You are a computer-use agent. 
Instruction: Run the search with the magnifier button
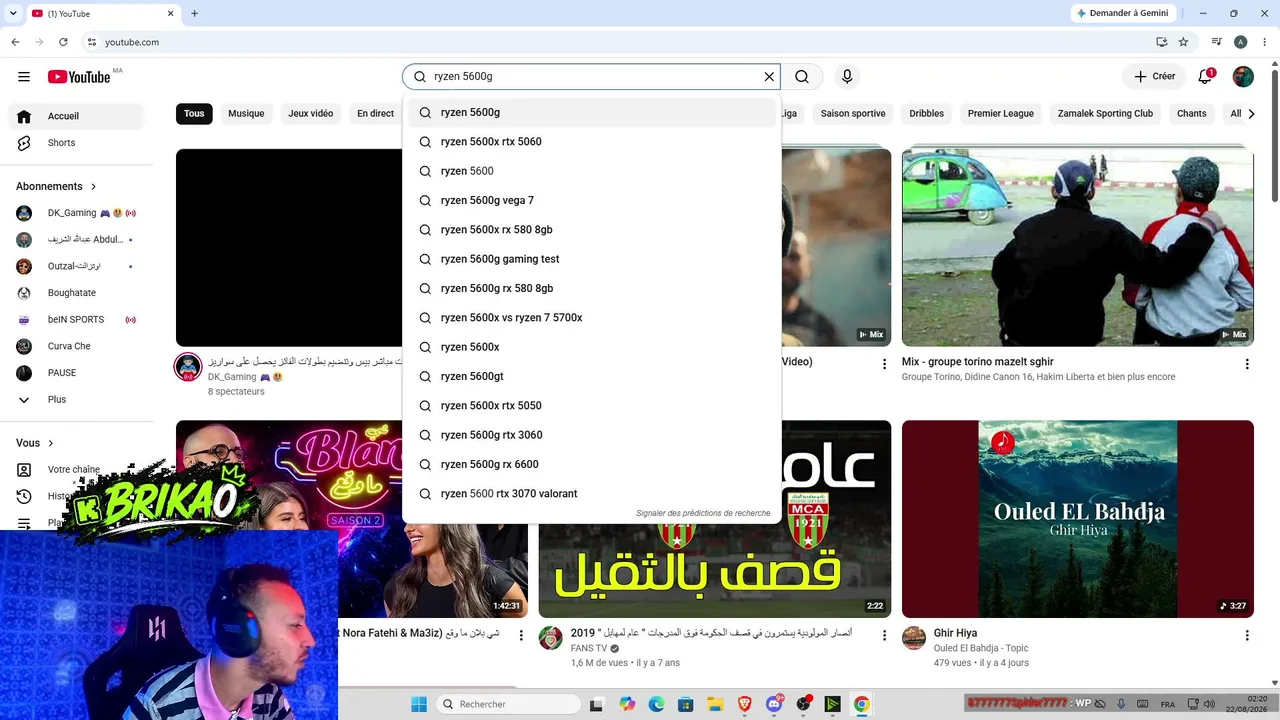click(802, 77)
